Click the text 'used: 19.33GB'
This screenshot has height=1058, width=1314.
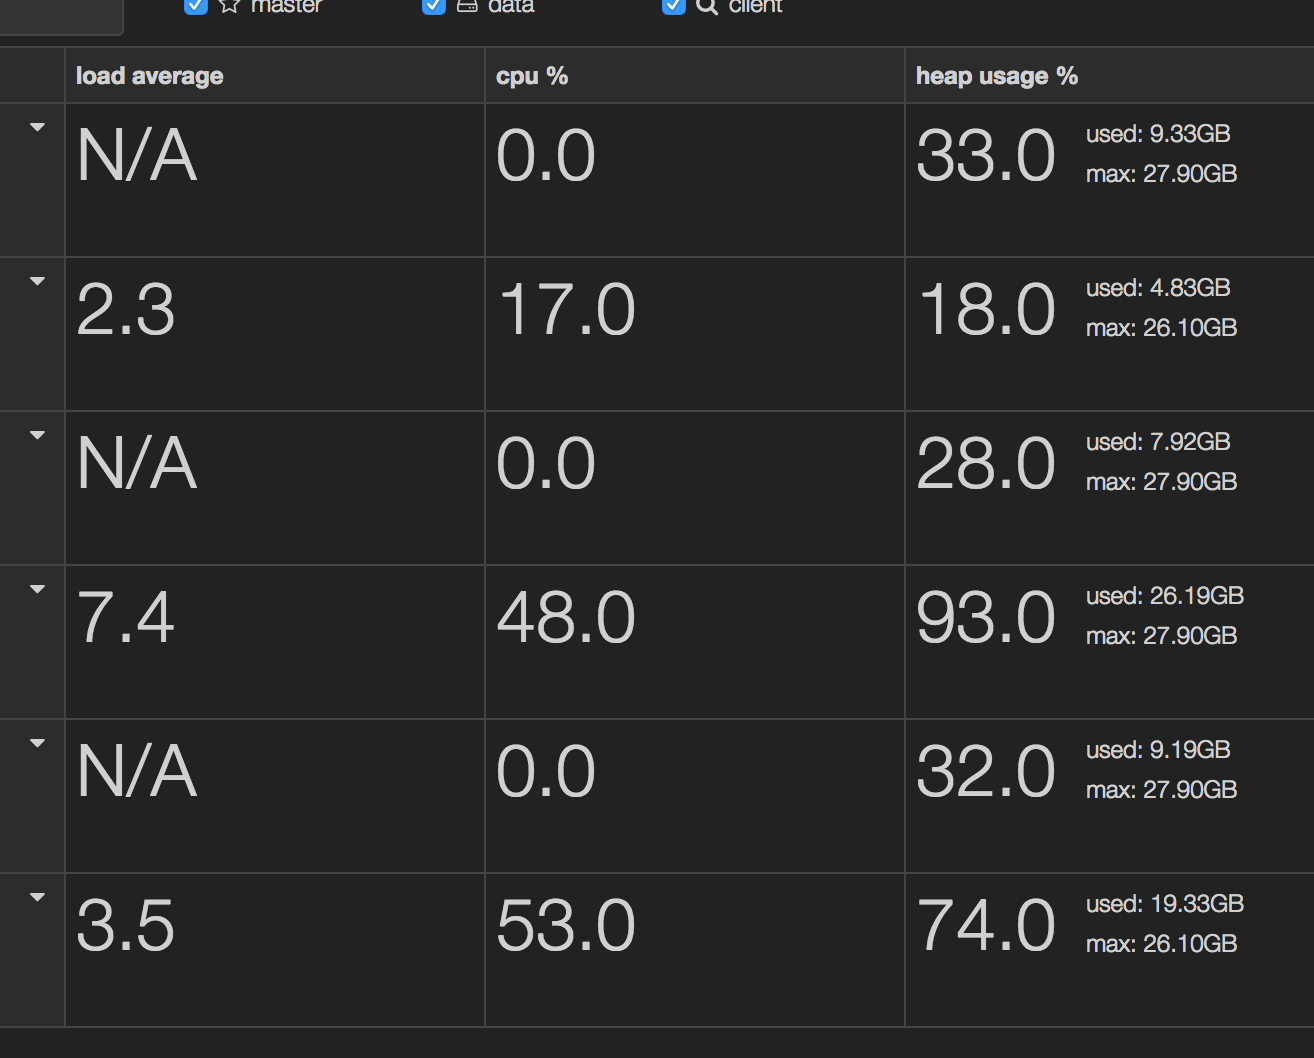click(1165, 904)
